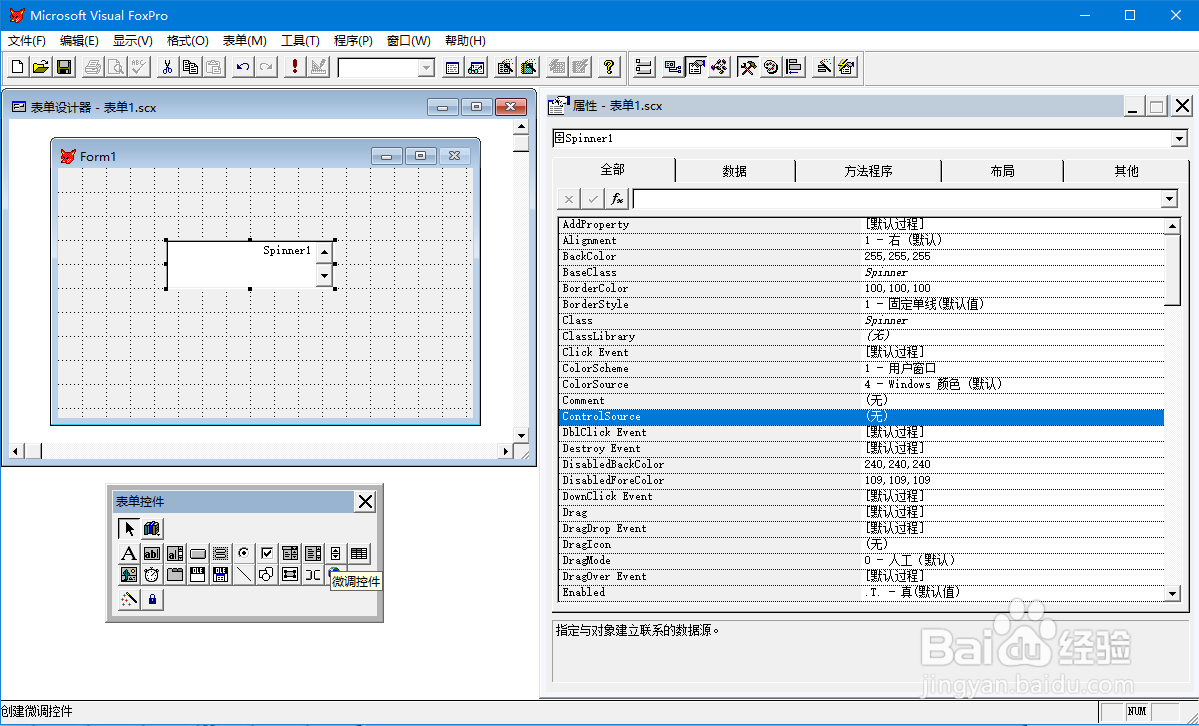This screenshot has height=726, width=1199.
Task: Click the property list scroll down arrow
Action: point(1172,593)
